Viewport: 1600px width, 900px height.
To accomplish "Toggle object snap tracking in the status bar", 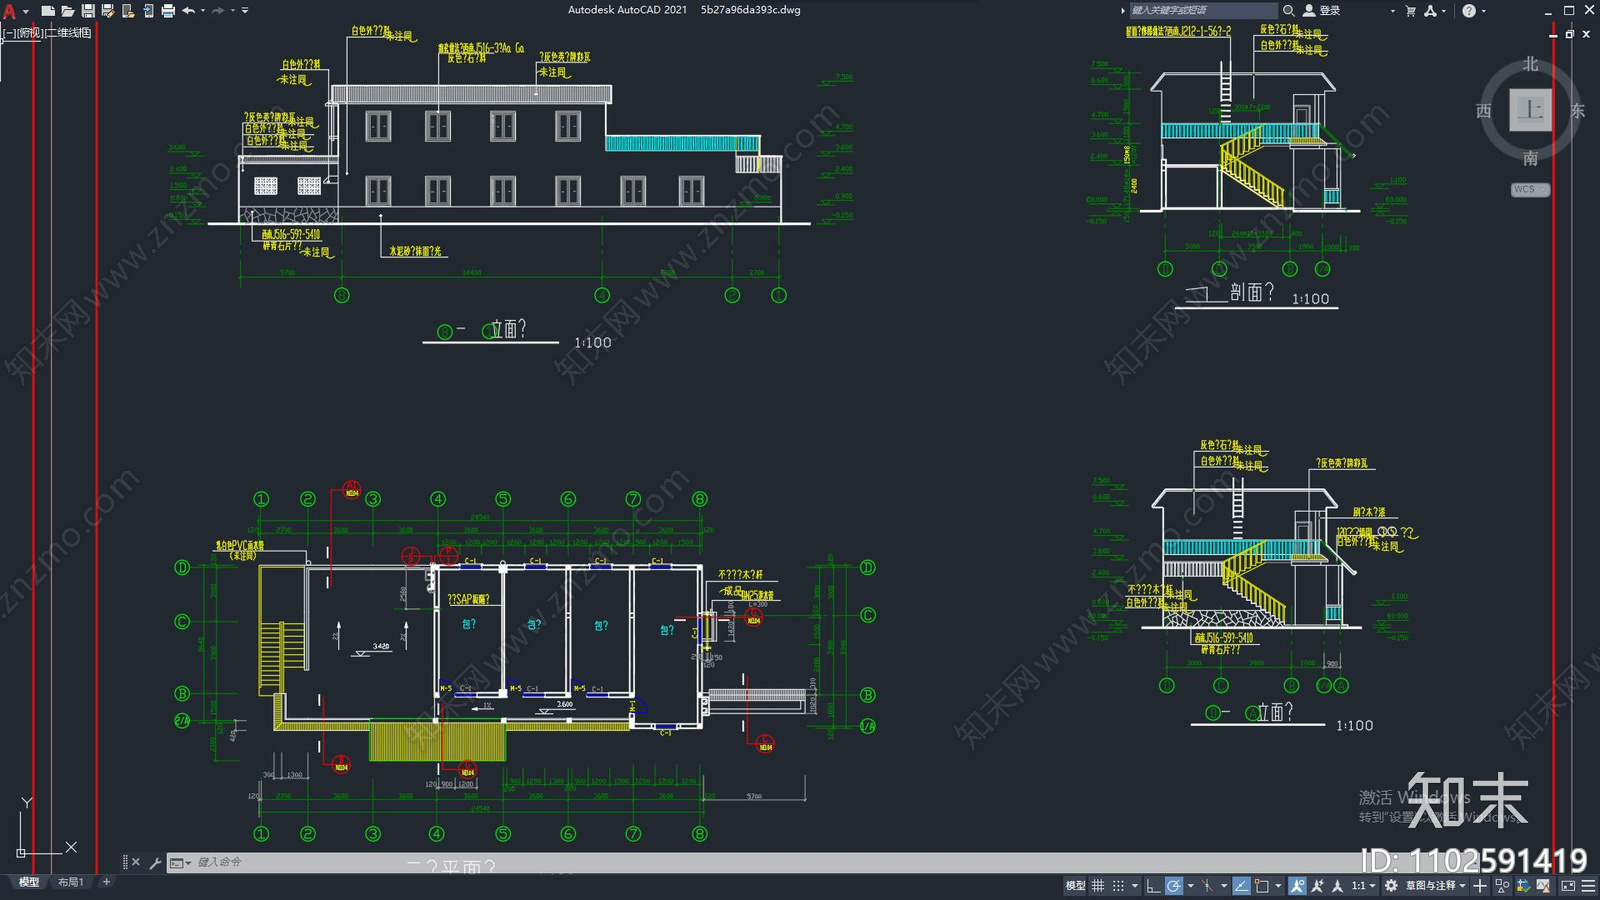I will [1241, 886].
